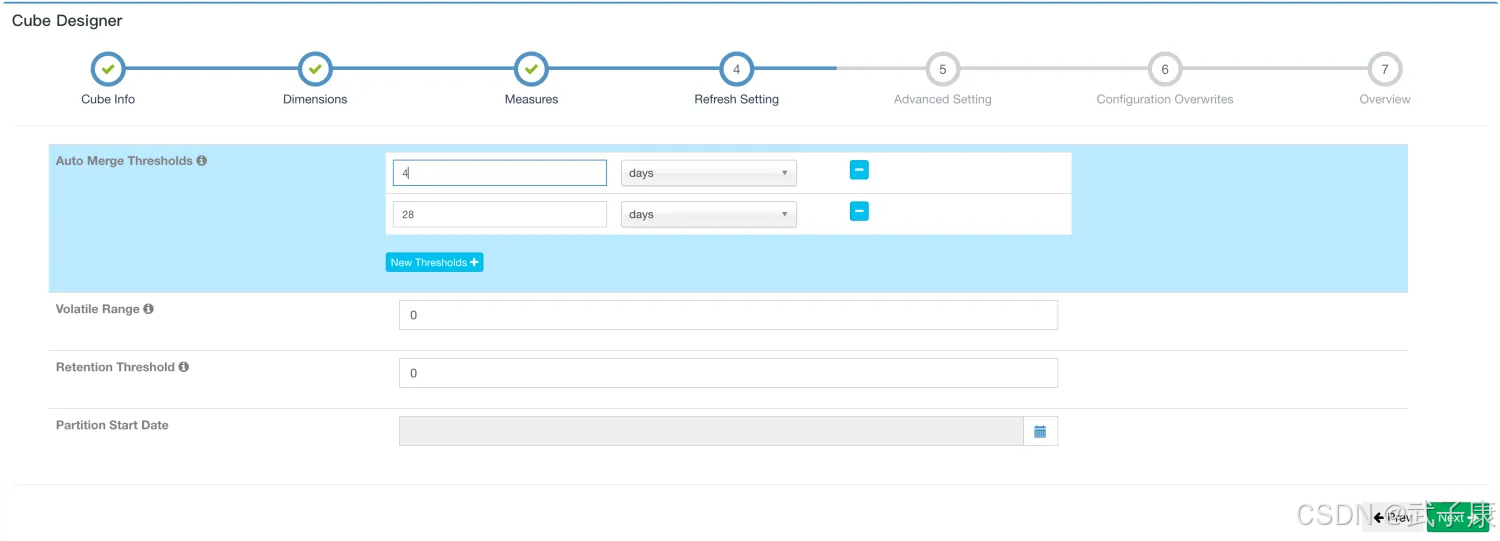
Task: Click the Dimensions step checkmark circle
Action: (x=315, y=69)
